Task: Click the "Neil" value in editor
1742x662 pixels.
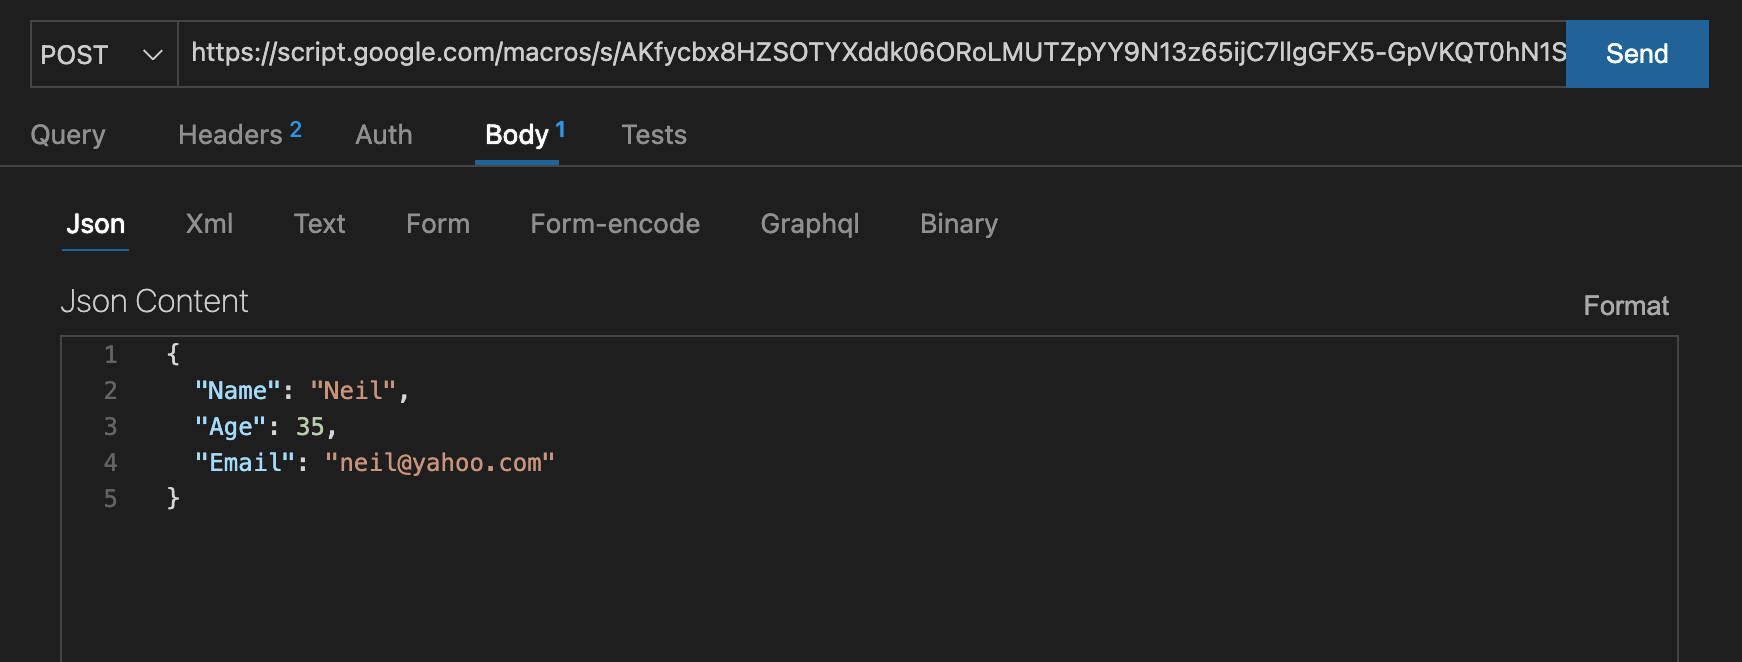Action: point(353,391)
